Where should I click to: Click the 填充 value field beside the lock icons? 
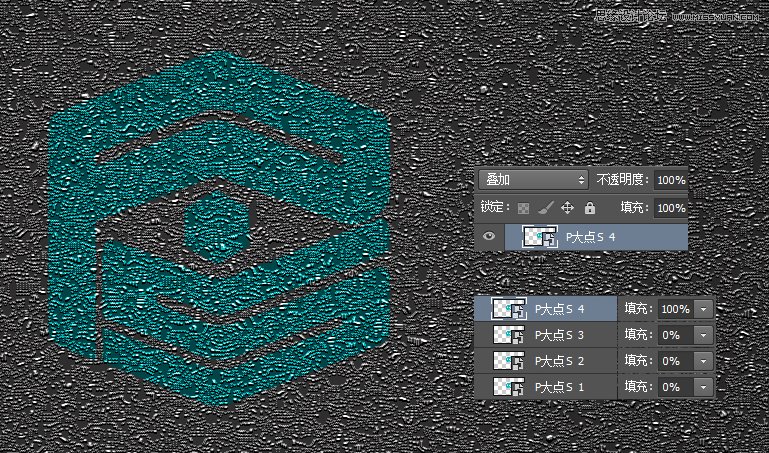(671, 208)
